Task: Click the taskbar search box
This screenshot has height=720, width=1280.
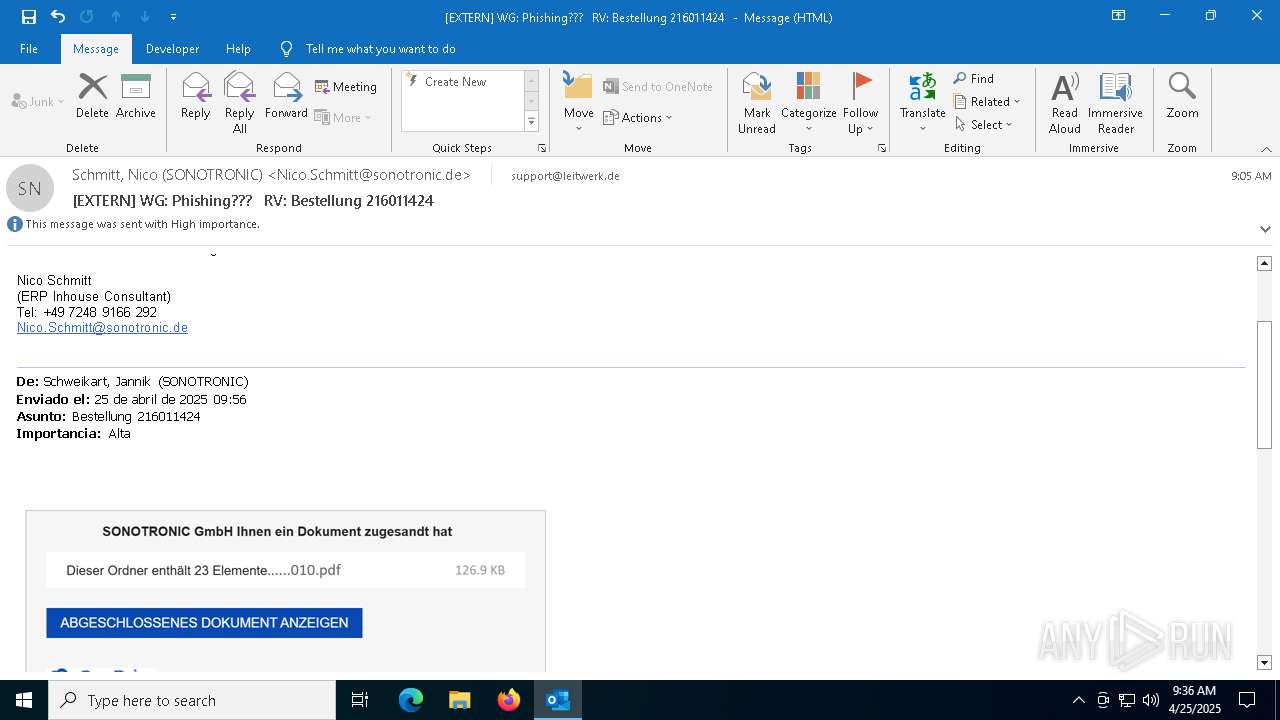Action: coord(192,700)
